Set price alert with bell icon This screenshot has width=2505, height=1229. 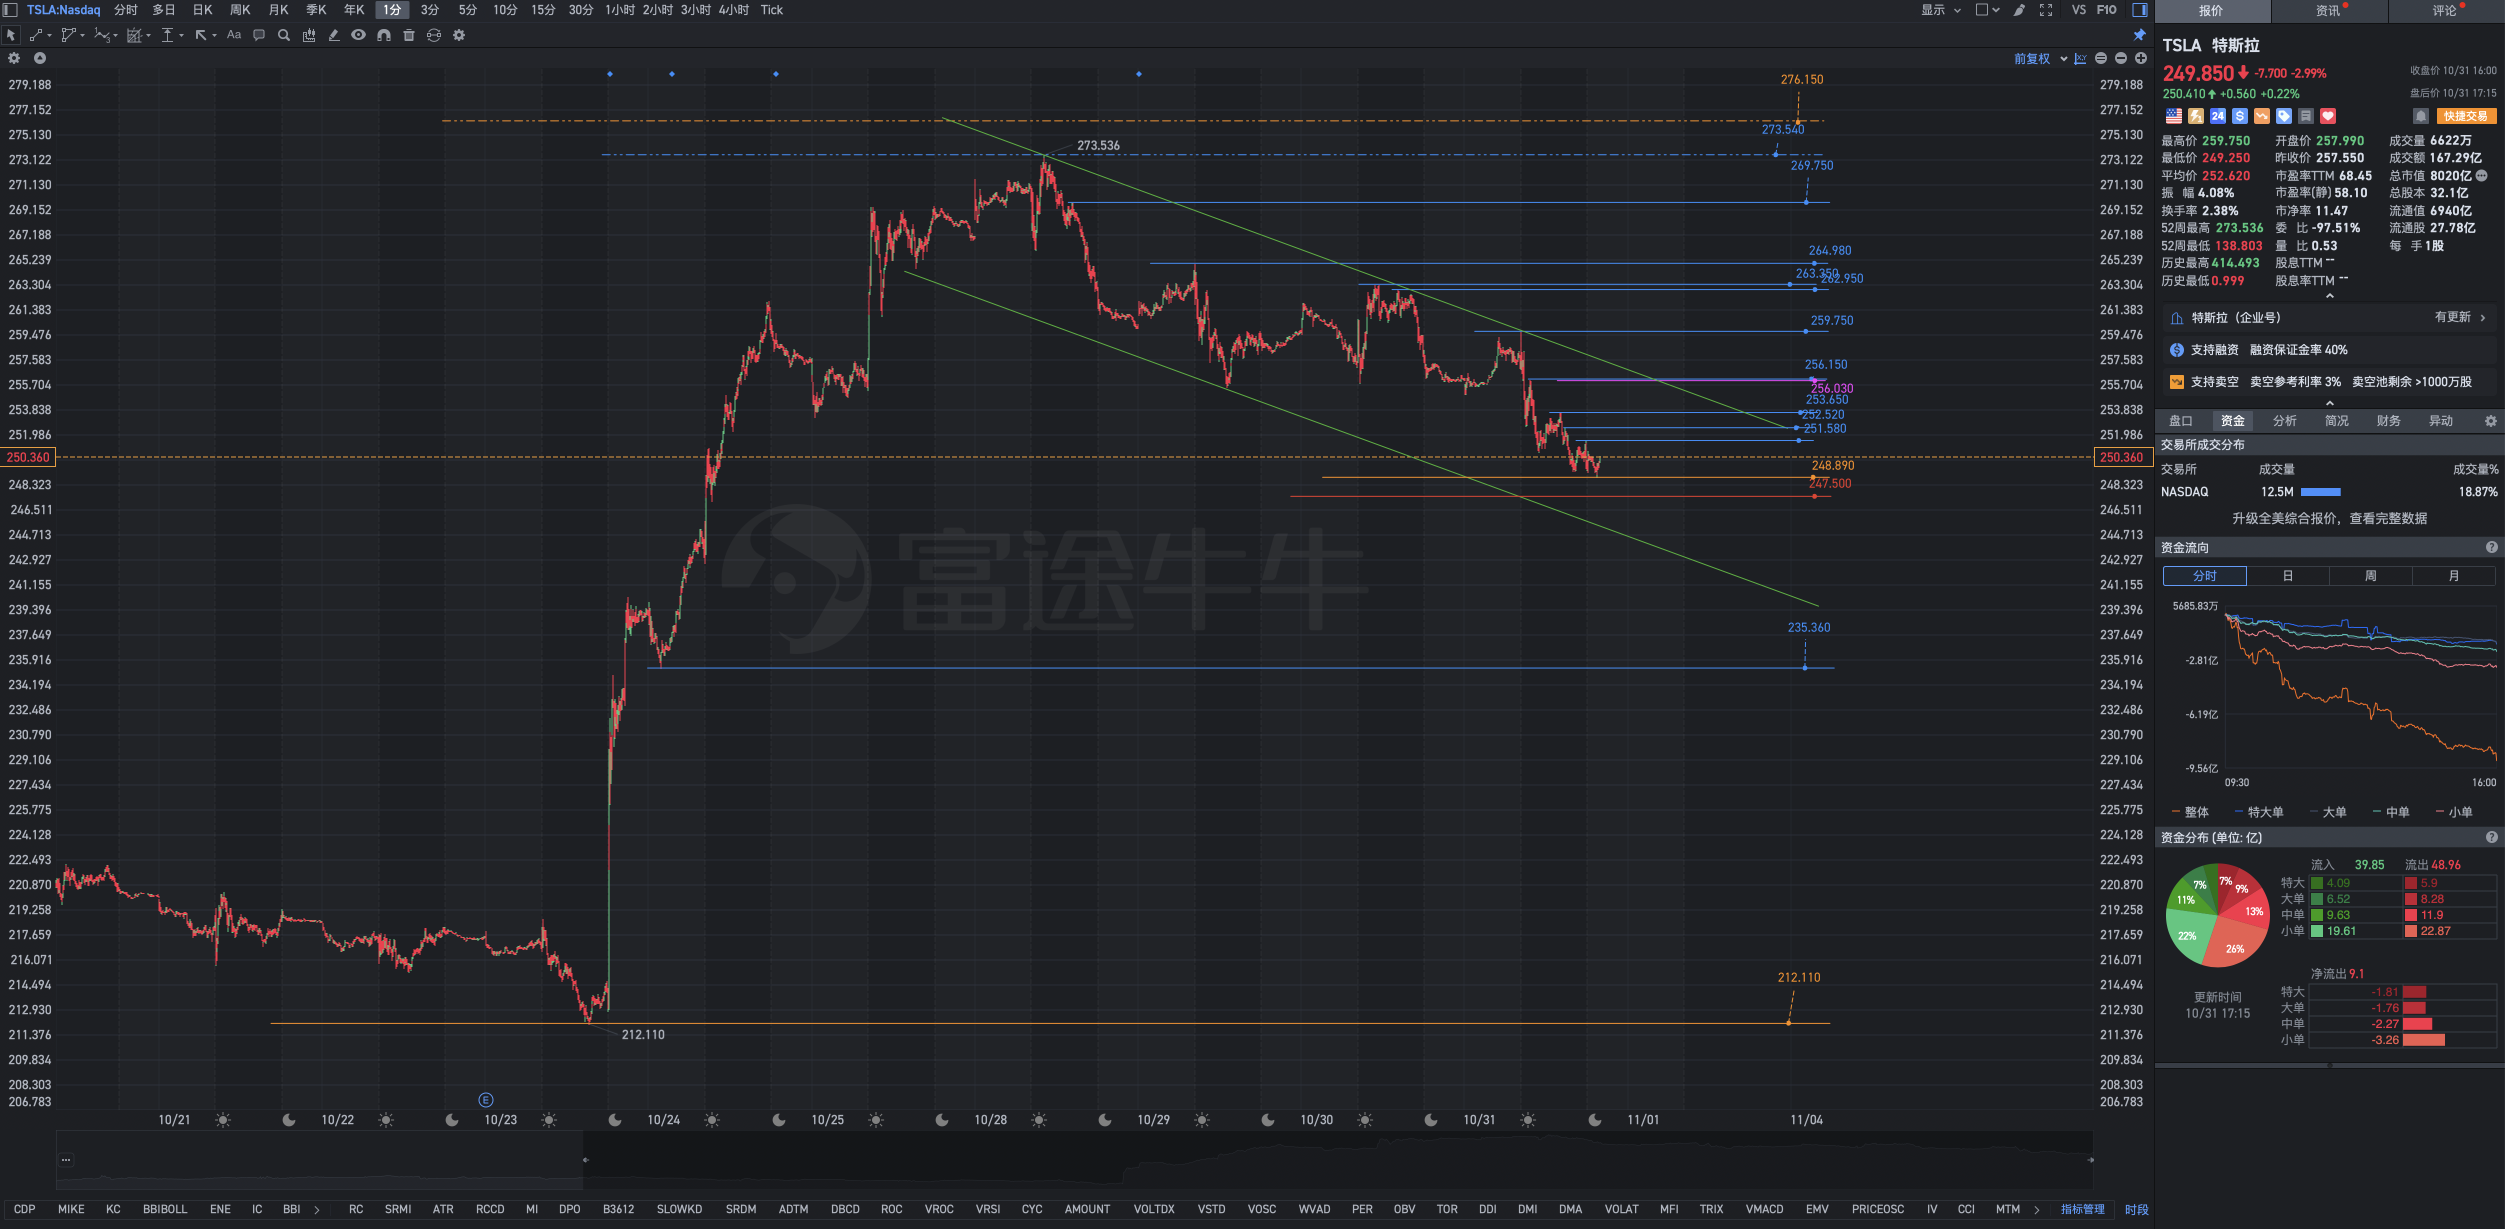(2421, 116)
